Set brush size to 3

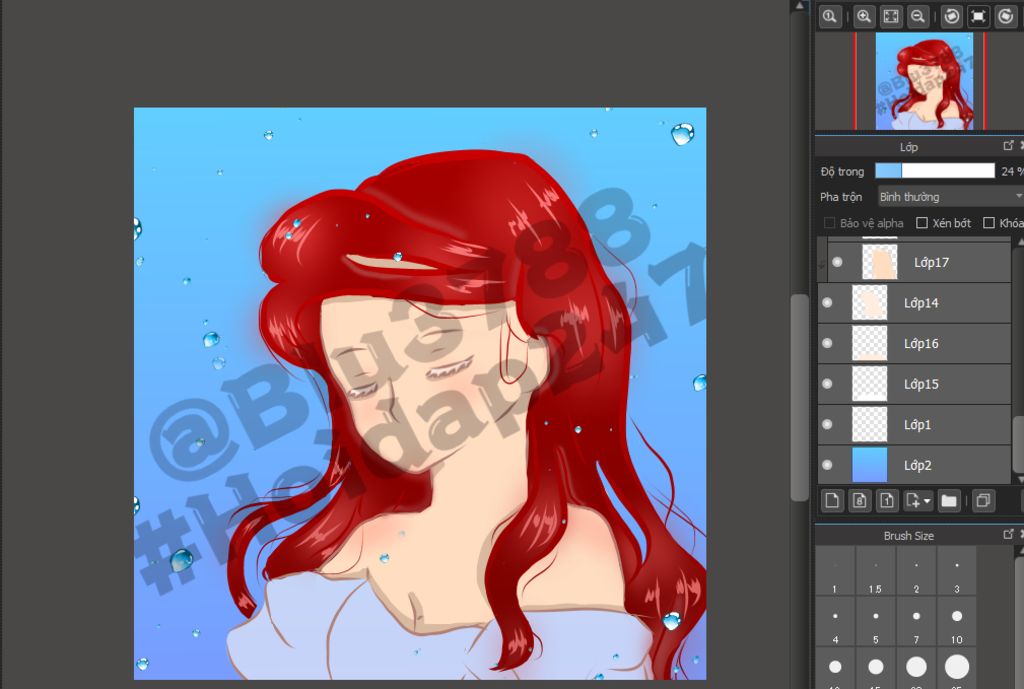(x=957, y=570)
